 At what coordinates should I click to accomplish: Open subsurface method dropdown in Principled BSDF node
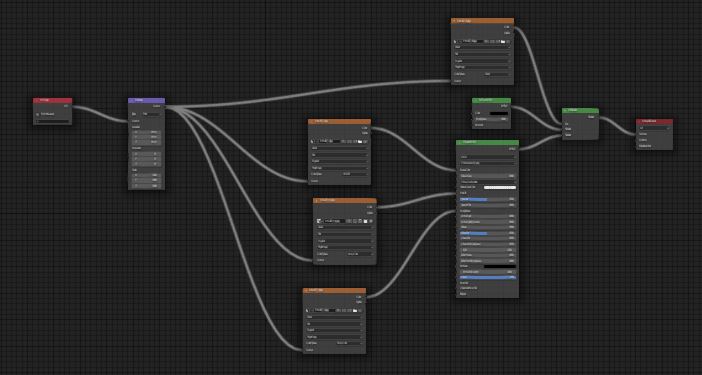tap(488, 163)
